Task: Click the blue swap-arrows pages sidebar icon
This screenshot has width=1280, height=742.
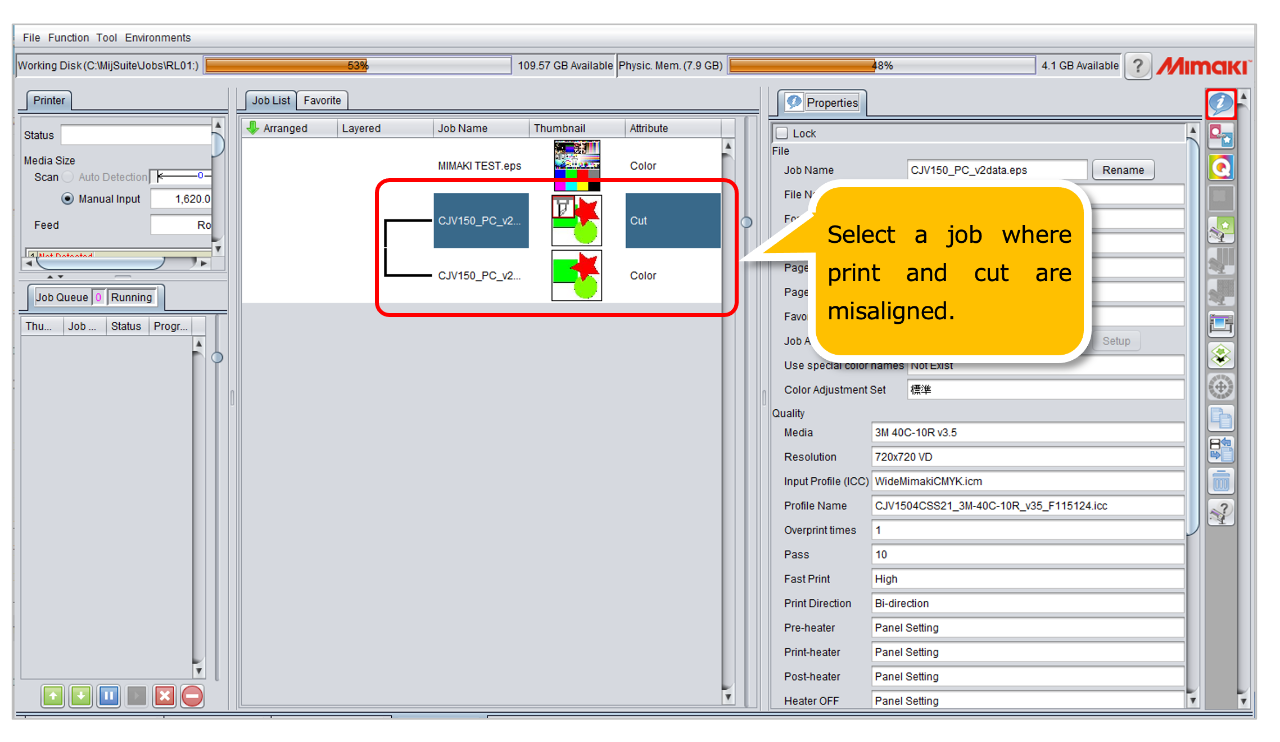Action: pos(1221,449)
